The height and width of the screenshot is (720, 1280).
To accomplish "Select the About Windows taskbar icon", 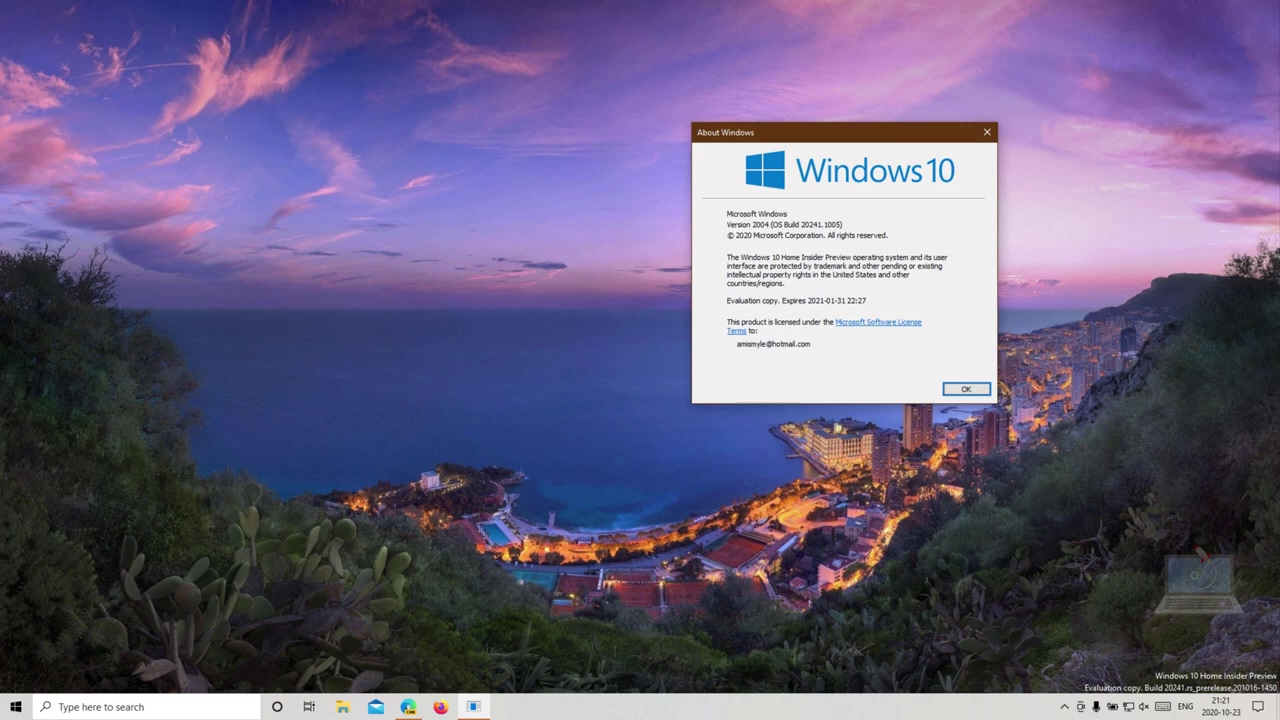I will pyautogui.click(x=474, y=707).
